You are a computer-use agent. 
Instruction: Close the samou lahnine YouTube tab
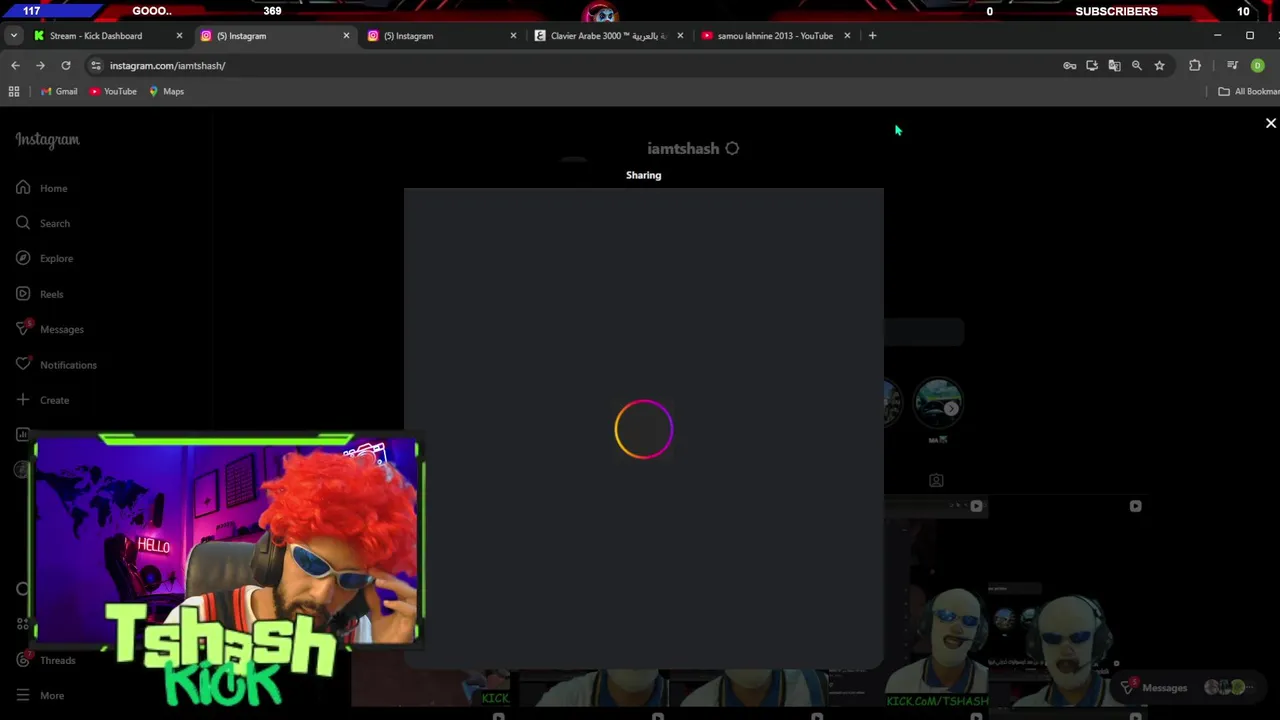point(847,36)
